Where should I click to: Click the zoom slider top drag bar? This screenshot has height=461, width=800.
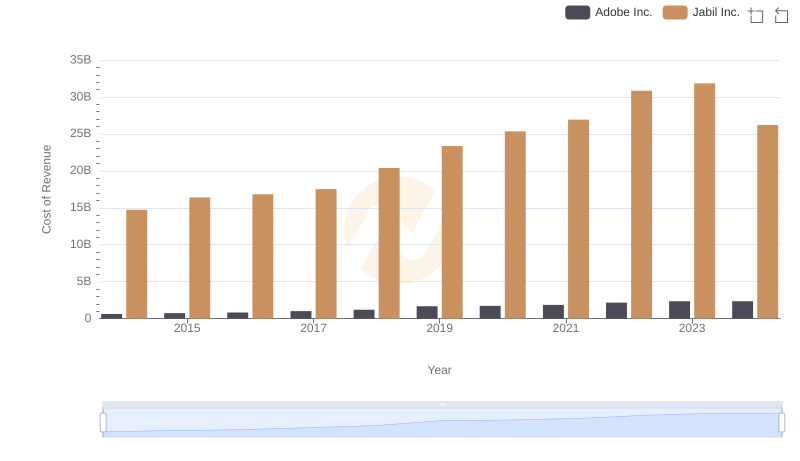click(442, 404)
